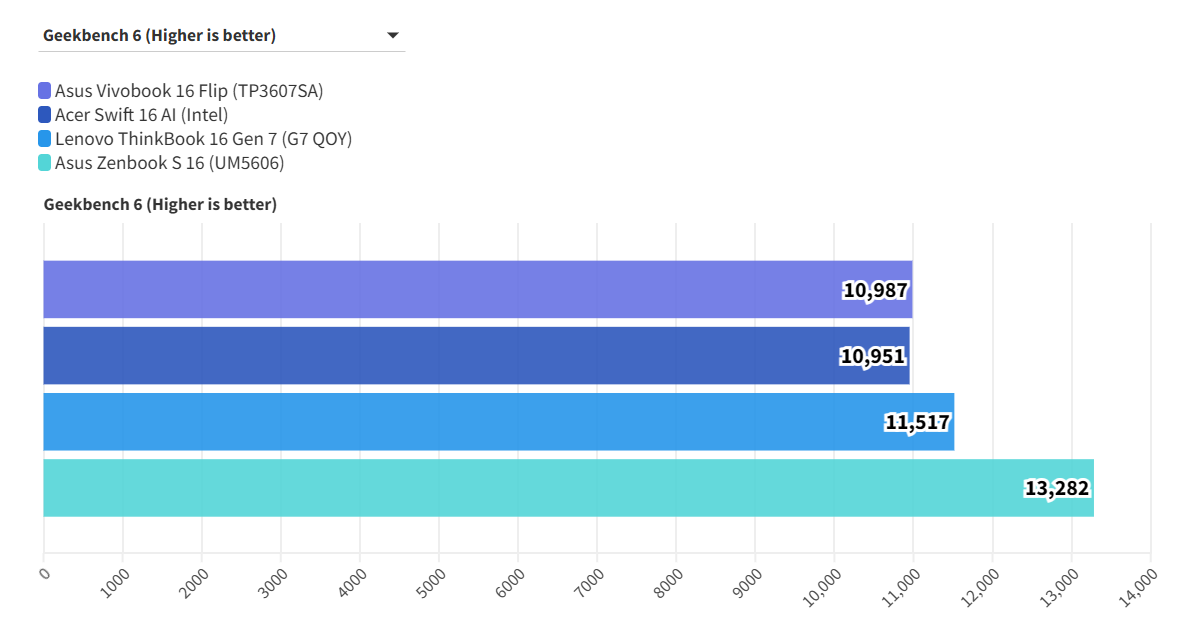Screen dimensions: 1191x621
Task: Toggle the Asus Vivobook 16 Flip (TP3607SA) legend label
Action: [x=189, y=91]
